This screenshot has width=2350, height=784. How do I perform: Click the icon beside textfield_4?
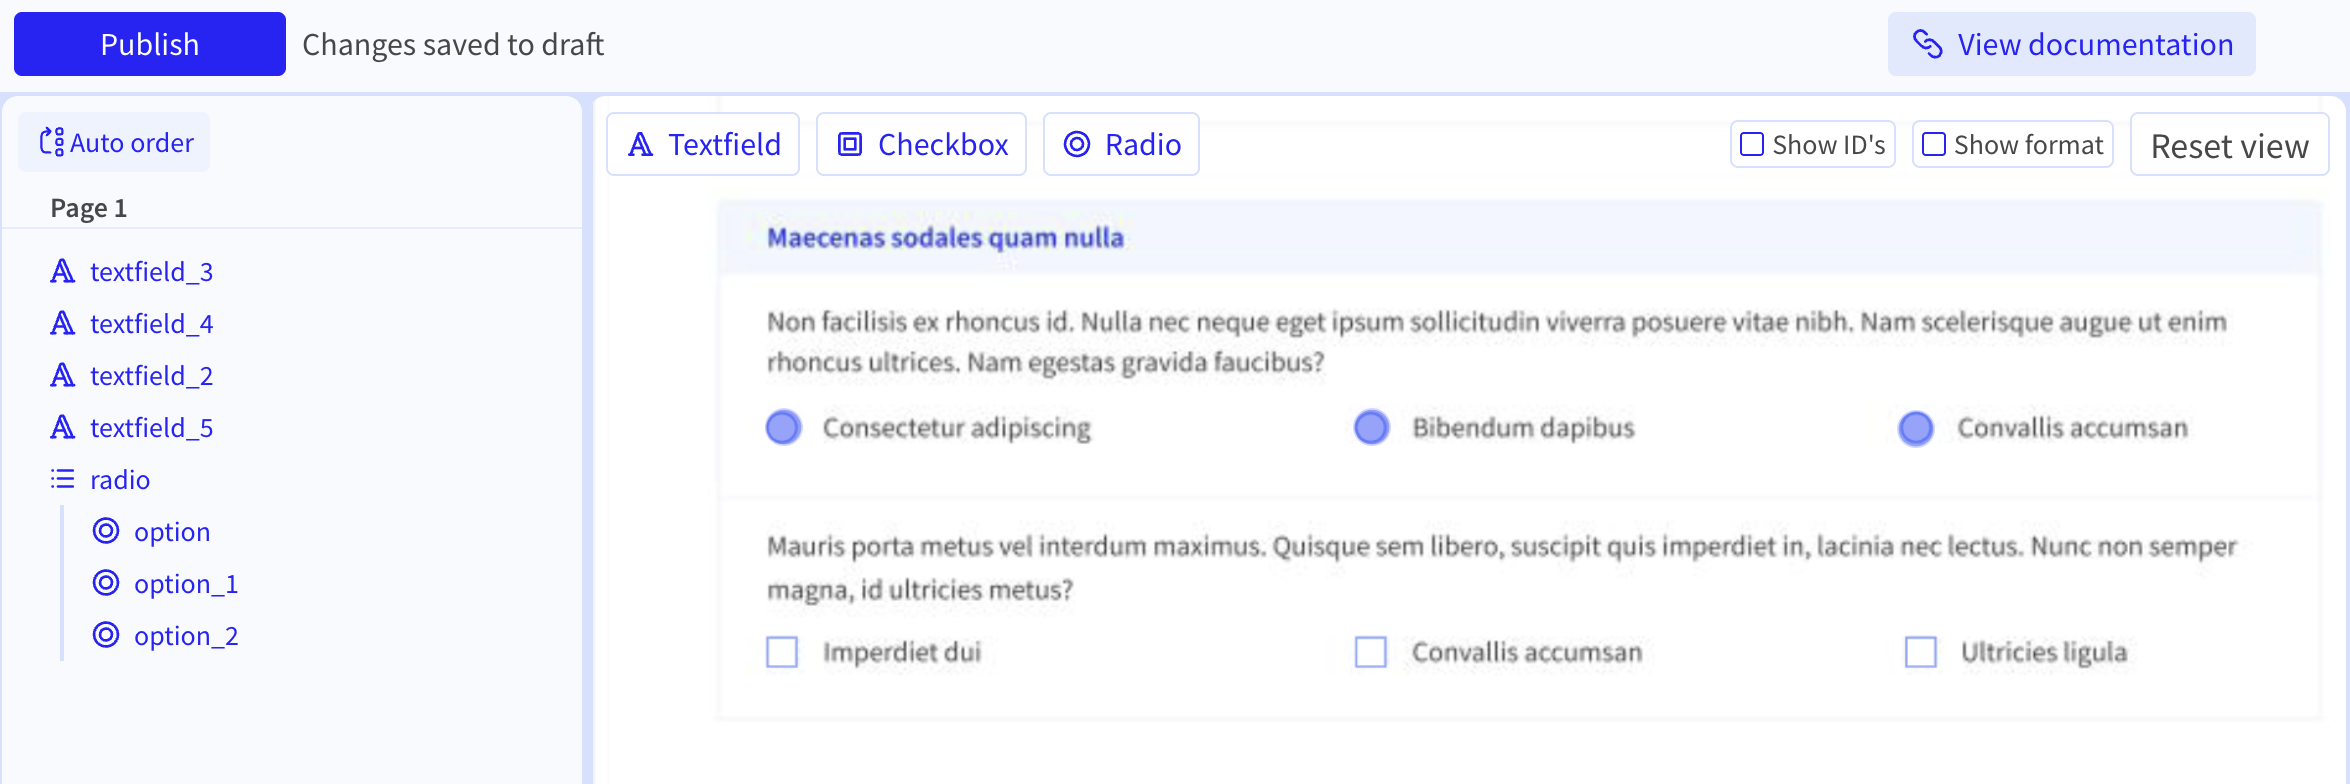(63, 324)
